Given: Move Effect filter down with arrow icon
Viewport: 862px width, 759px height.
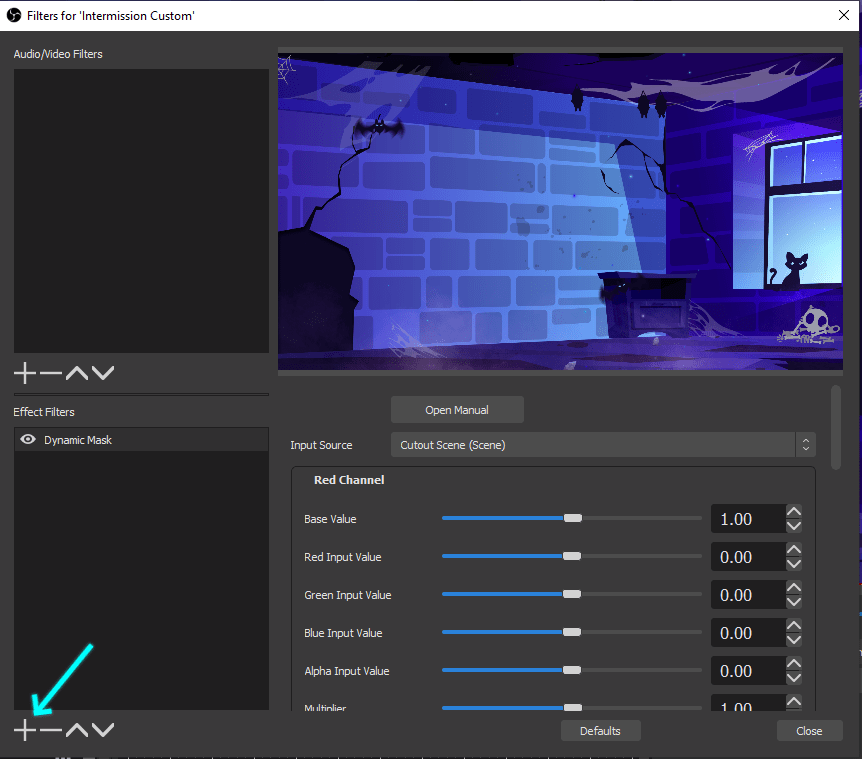Looking at the screenshot, I should pos(103,730).
